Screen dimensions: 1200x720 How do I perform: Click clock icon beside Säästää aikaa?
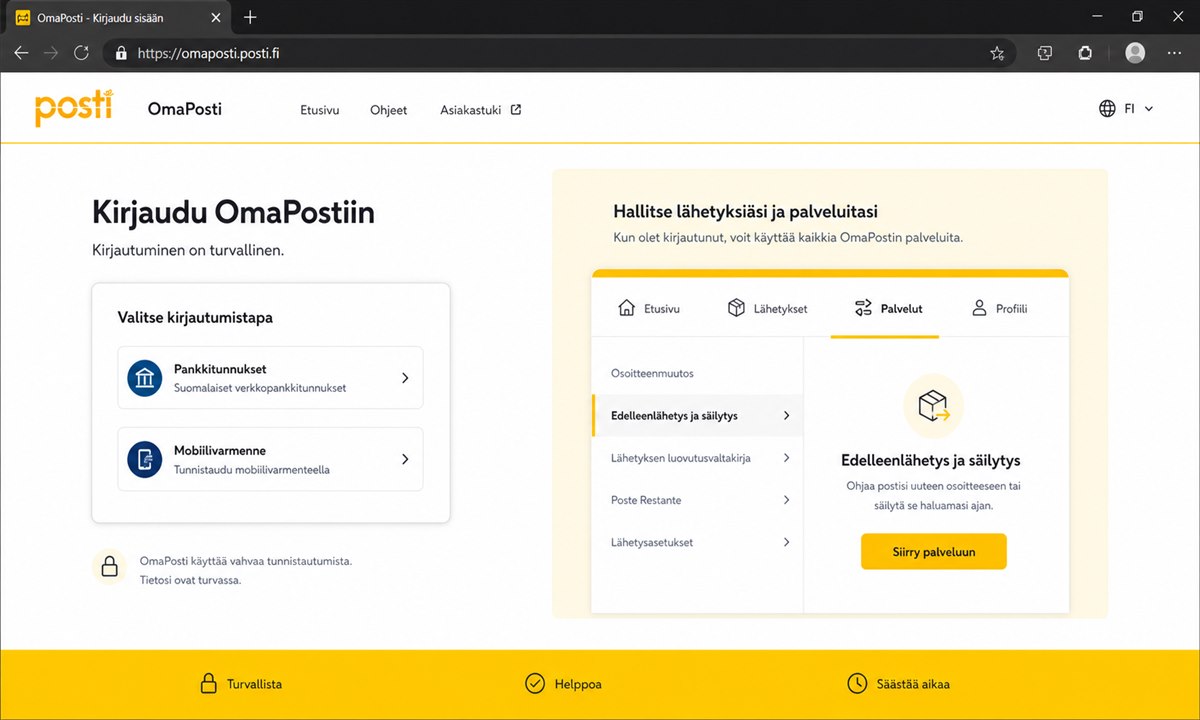pos(857,684)
